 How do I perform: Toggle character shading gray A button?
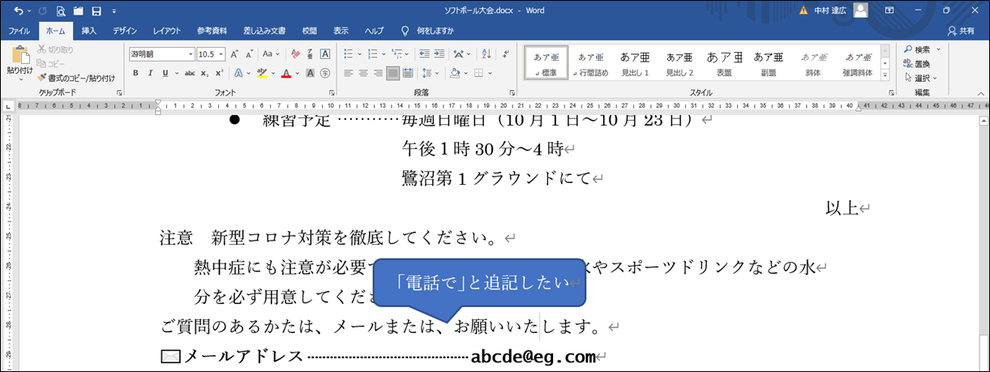coord(310,73)
